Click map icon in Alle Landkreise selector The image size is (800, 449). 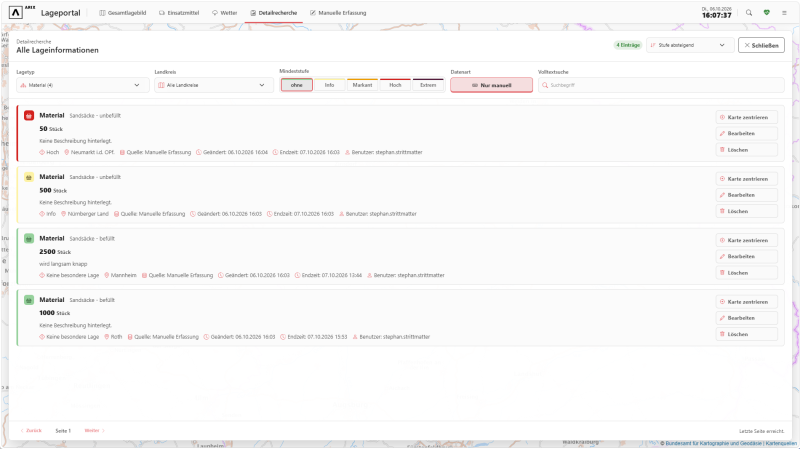tap(161, 85)
